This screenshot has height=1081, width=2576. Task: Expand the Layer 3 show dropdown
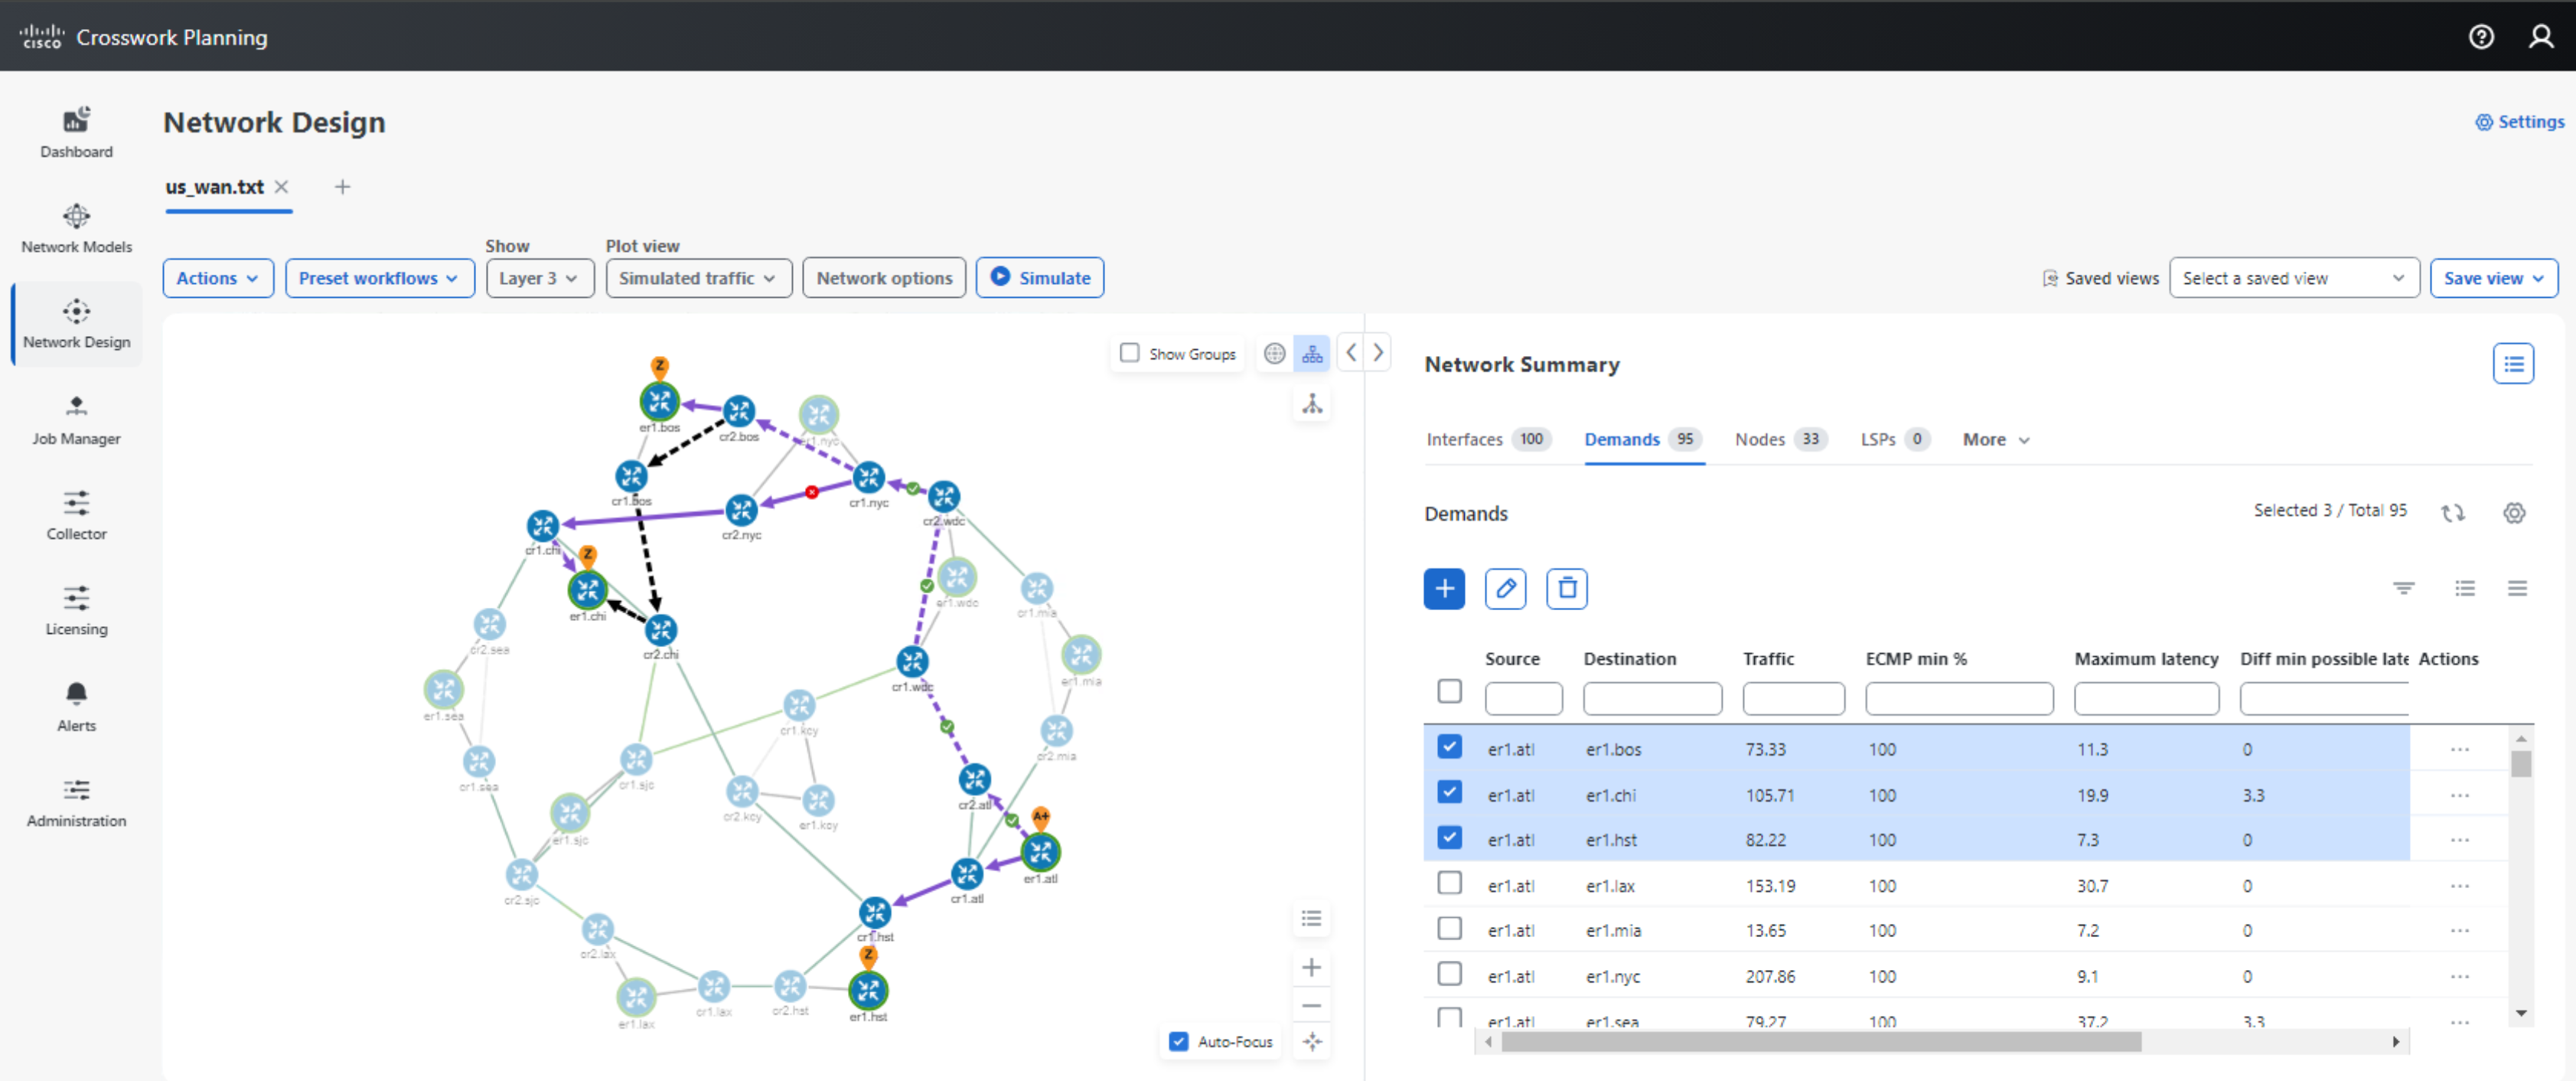point(539,278)
